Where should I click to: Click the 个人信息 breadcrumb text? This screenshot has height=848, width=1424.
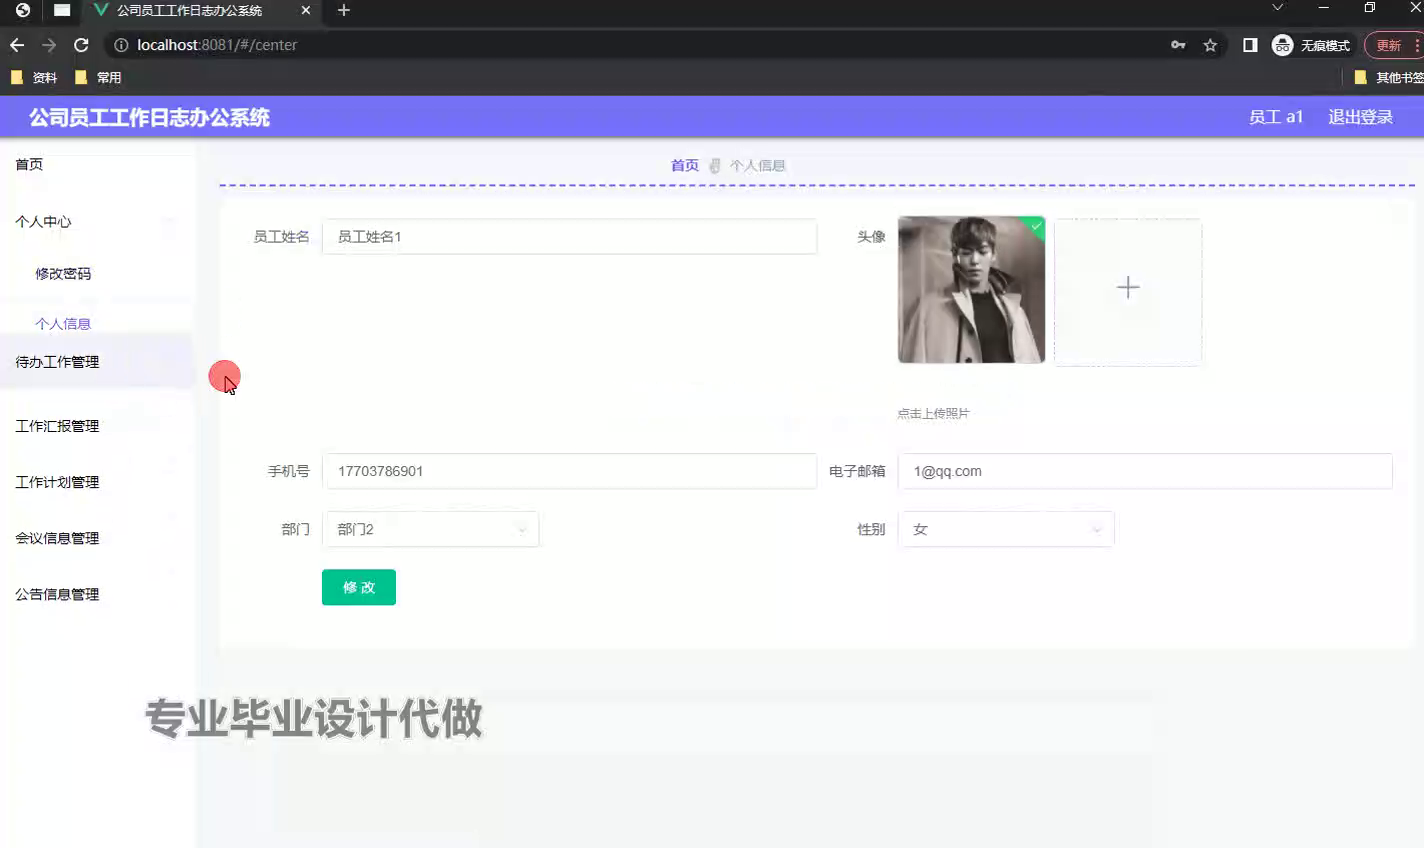click(757, 166)
